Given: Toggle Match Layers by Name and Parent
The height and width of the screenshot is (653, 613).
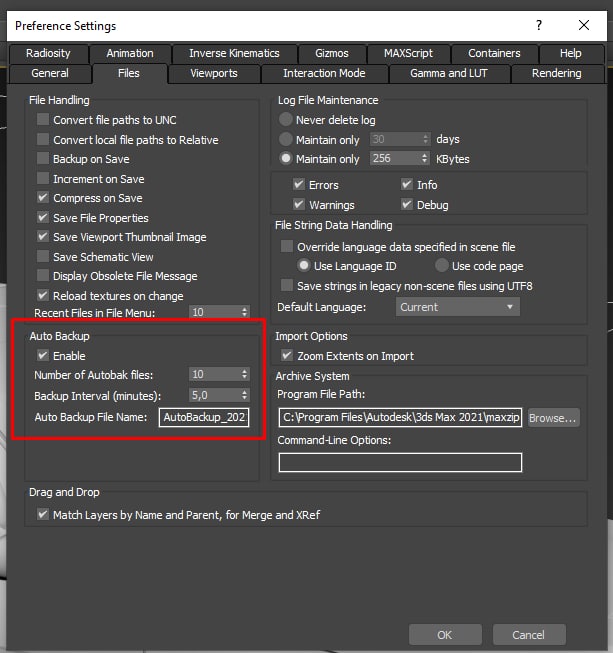Looking at the screenshot, I should click(x=43, y=514).
